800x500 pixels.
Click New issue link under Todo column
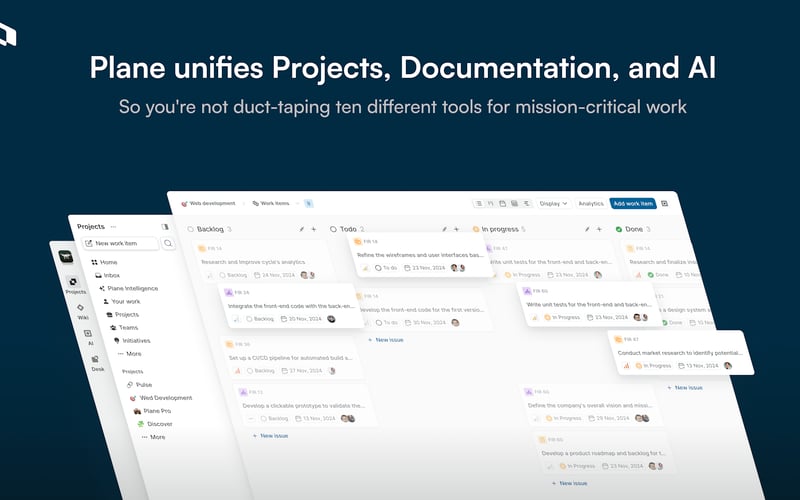pyautogui.click(x=386, y=340)
